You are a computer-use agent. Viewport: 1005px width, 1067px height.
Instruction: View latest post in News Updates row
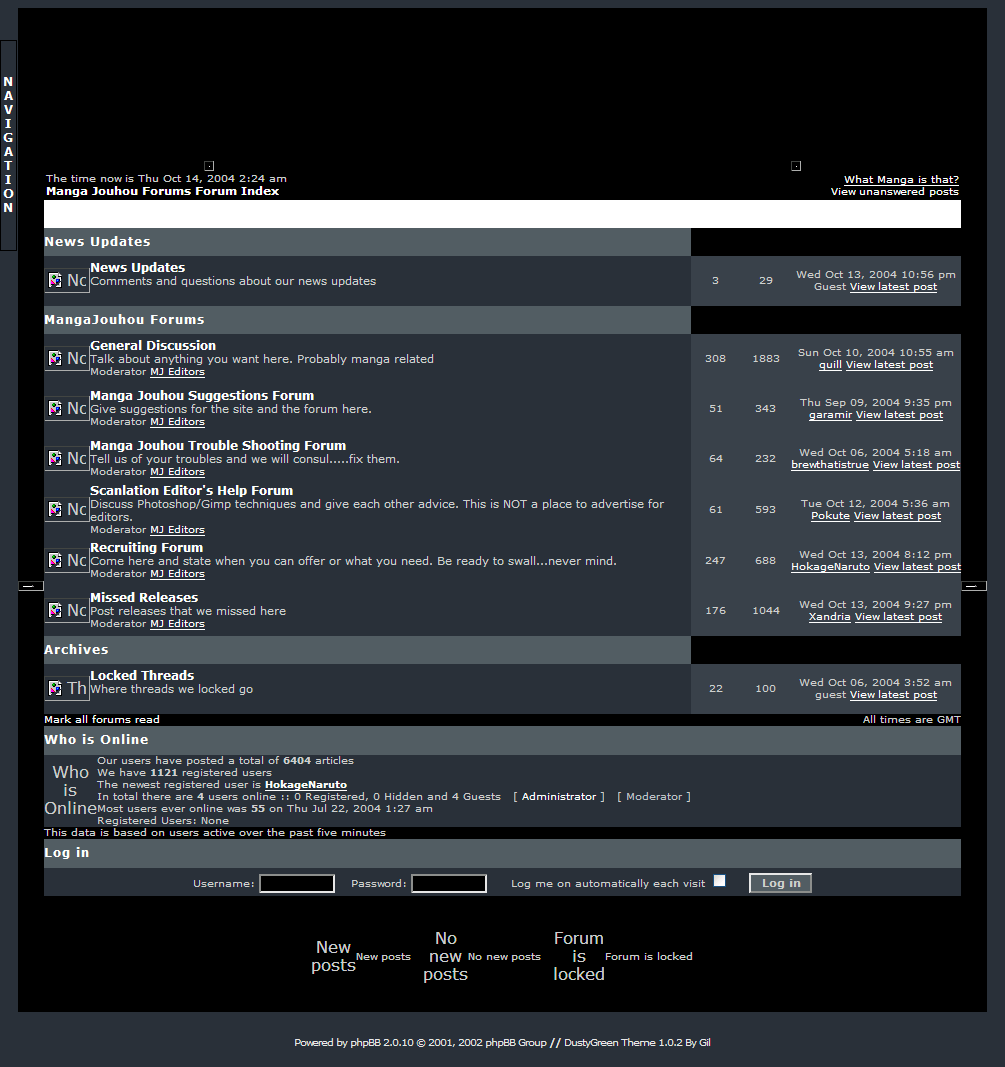pos(893,287)
